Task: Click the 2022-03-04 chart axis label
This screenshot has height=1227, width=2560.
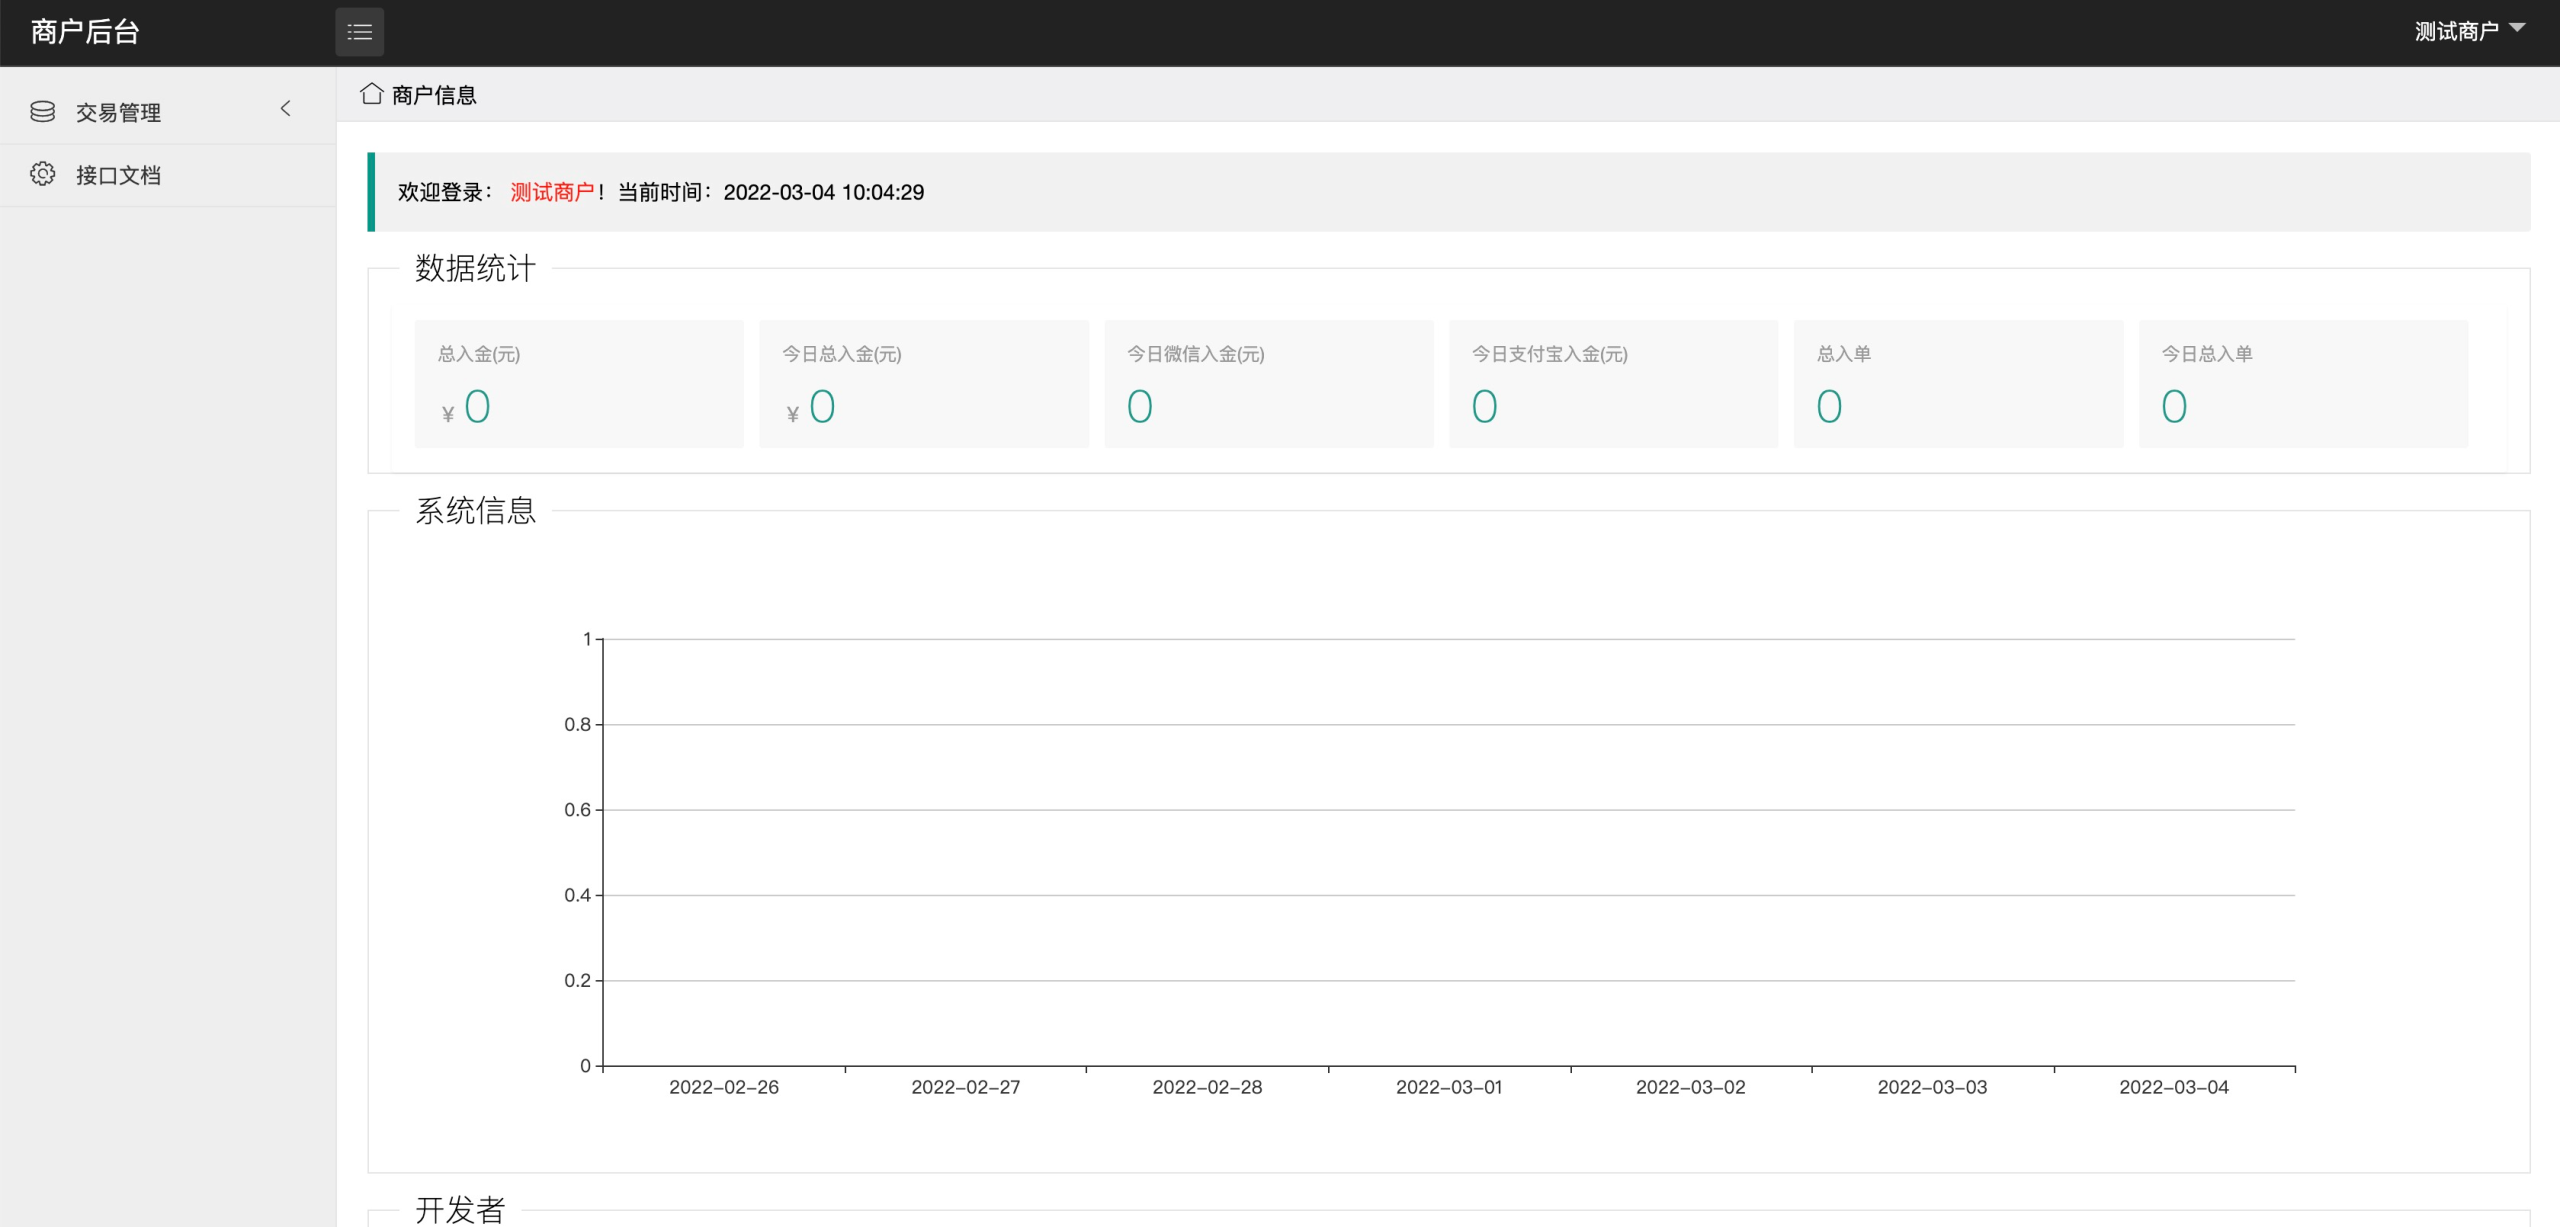Action: 2174,1087
